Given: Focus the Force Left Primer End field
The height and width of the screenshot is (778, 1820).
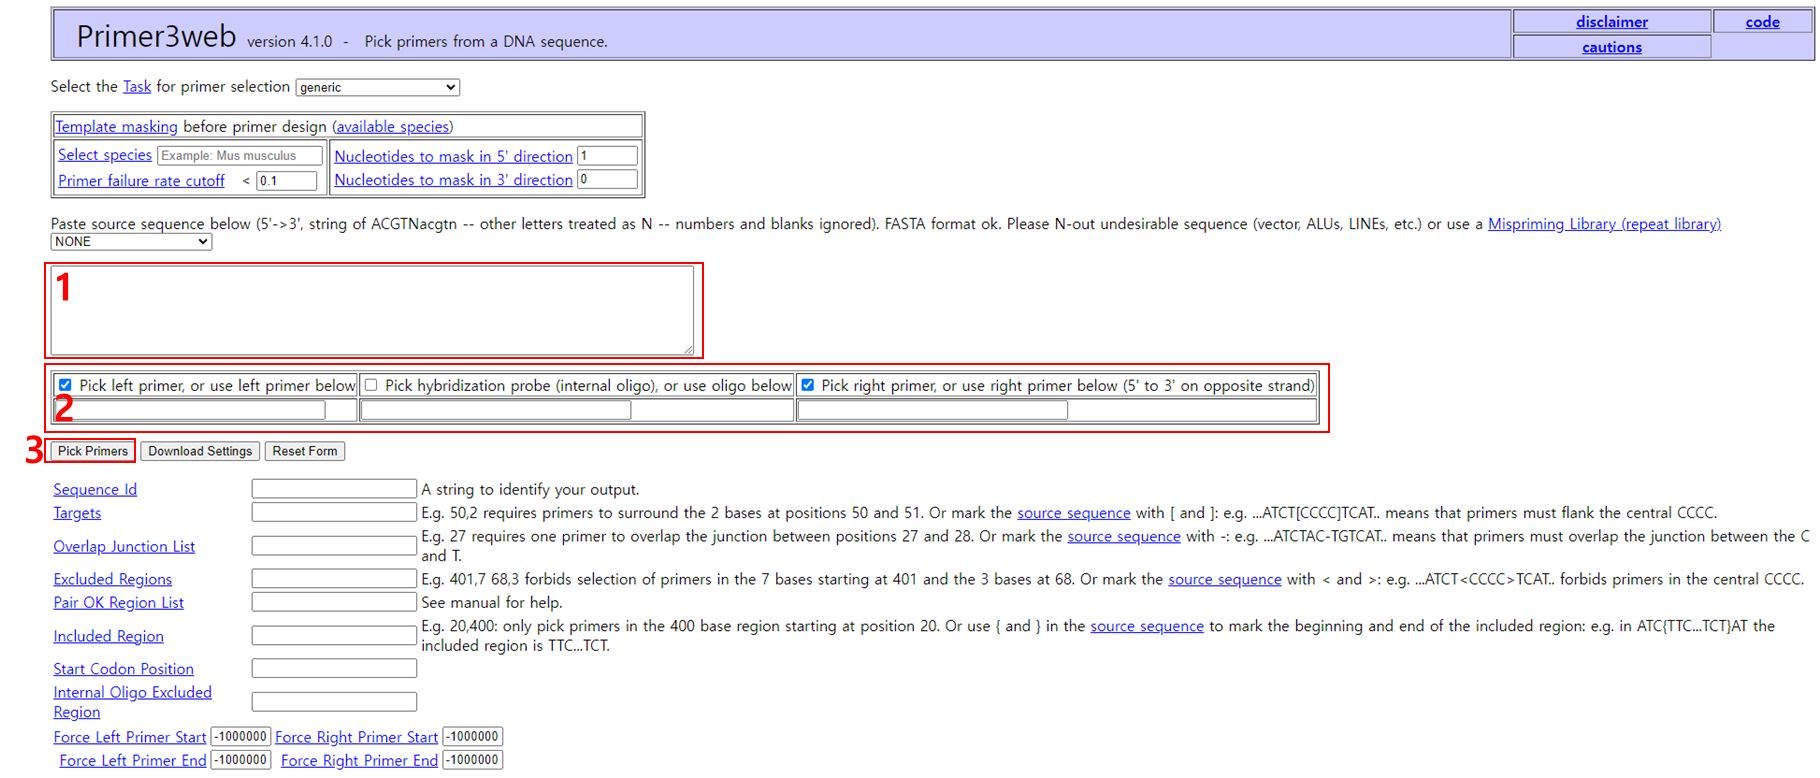Looking at the screenshot, I should click(x=241, y=760).
